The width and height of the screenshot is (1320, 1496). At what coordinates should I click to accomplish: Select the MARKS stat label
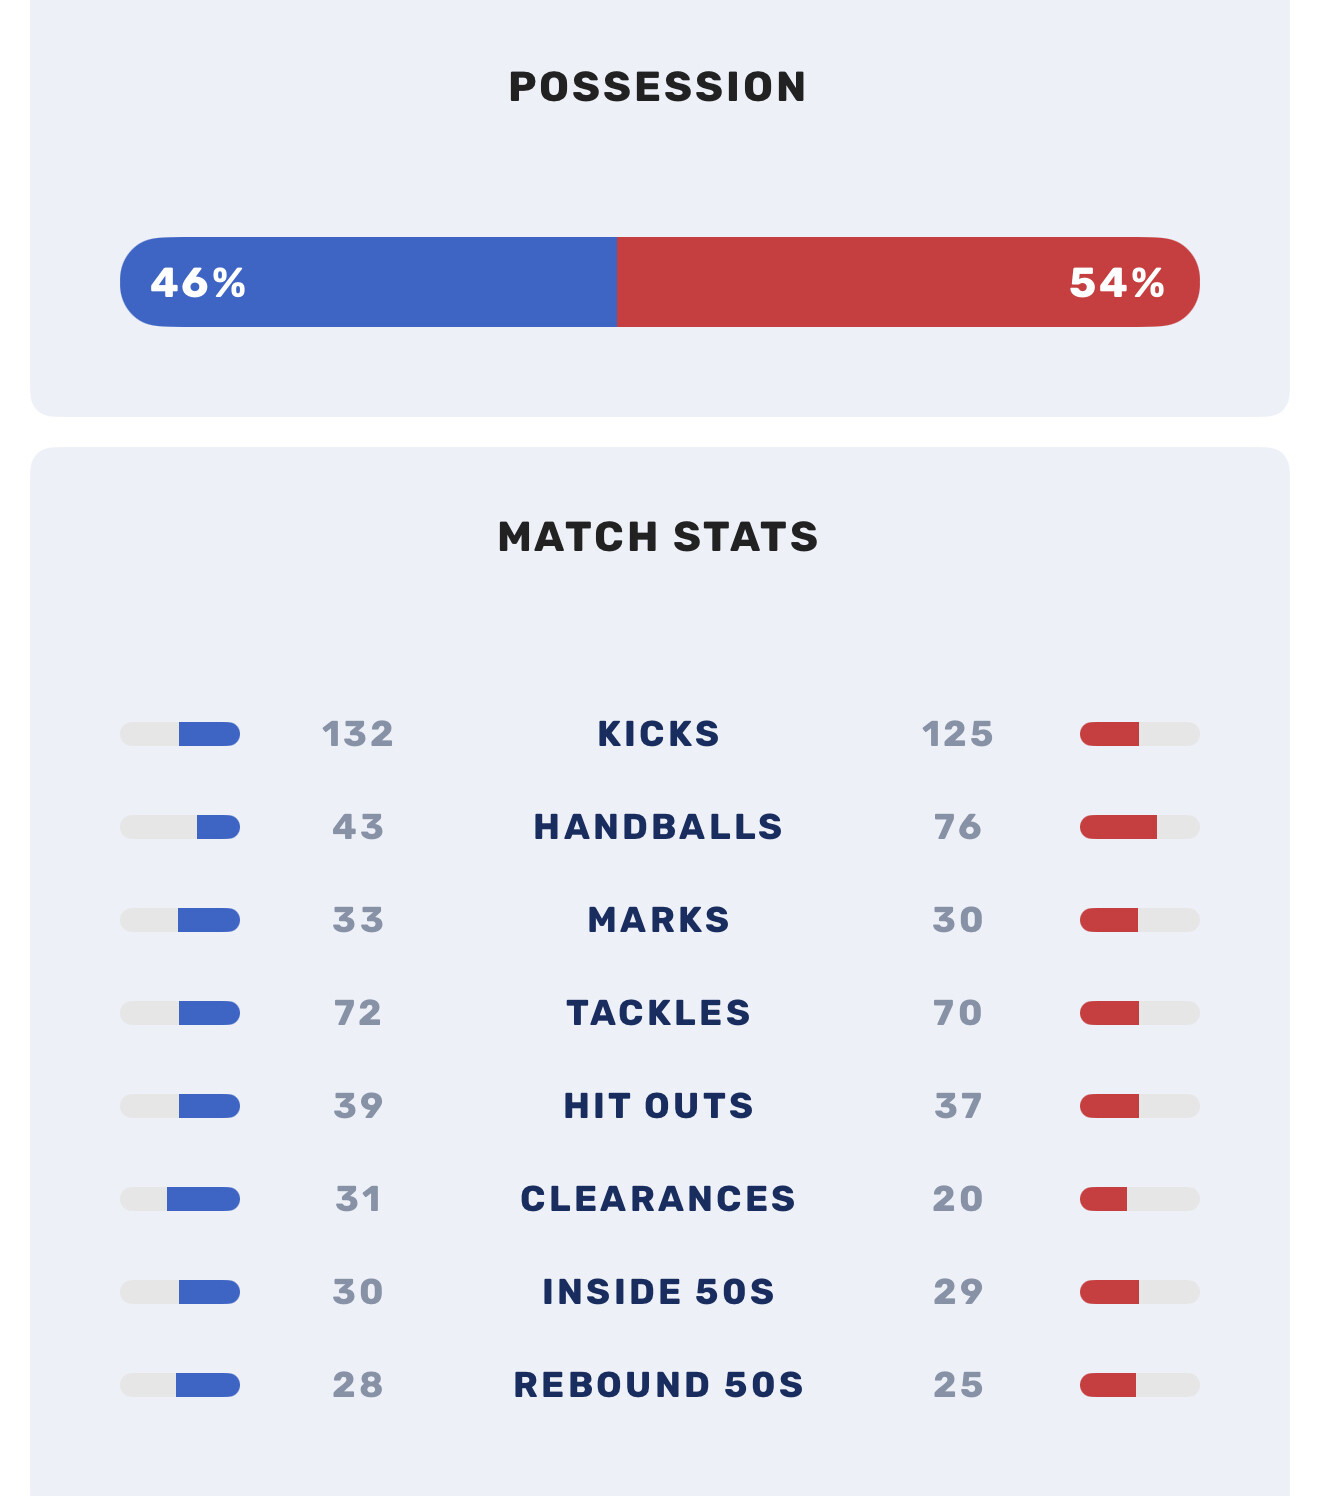point(658,920)
